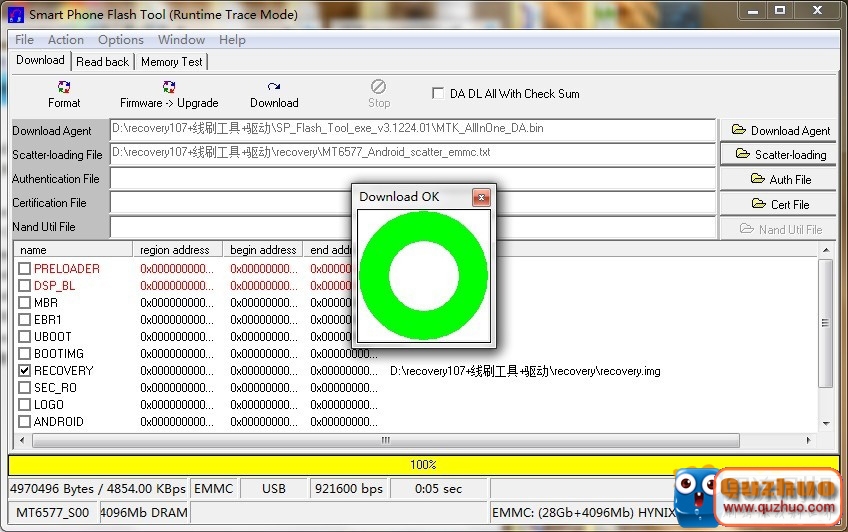Click the green circle in Download OK dialog
The width and height of the screenshot is (848, 532).
pyautogui.click(x=423, y=275)
